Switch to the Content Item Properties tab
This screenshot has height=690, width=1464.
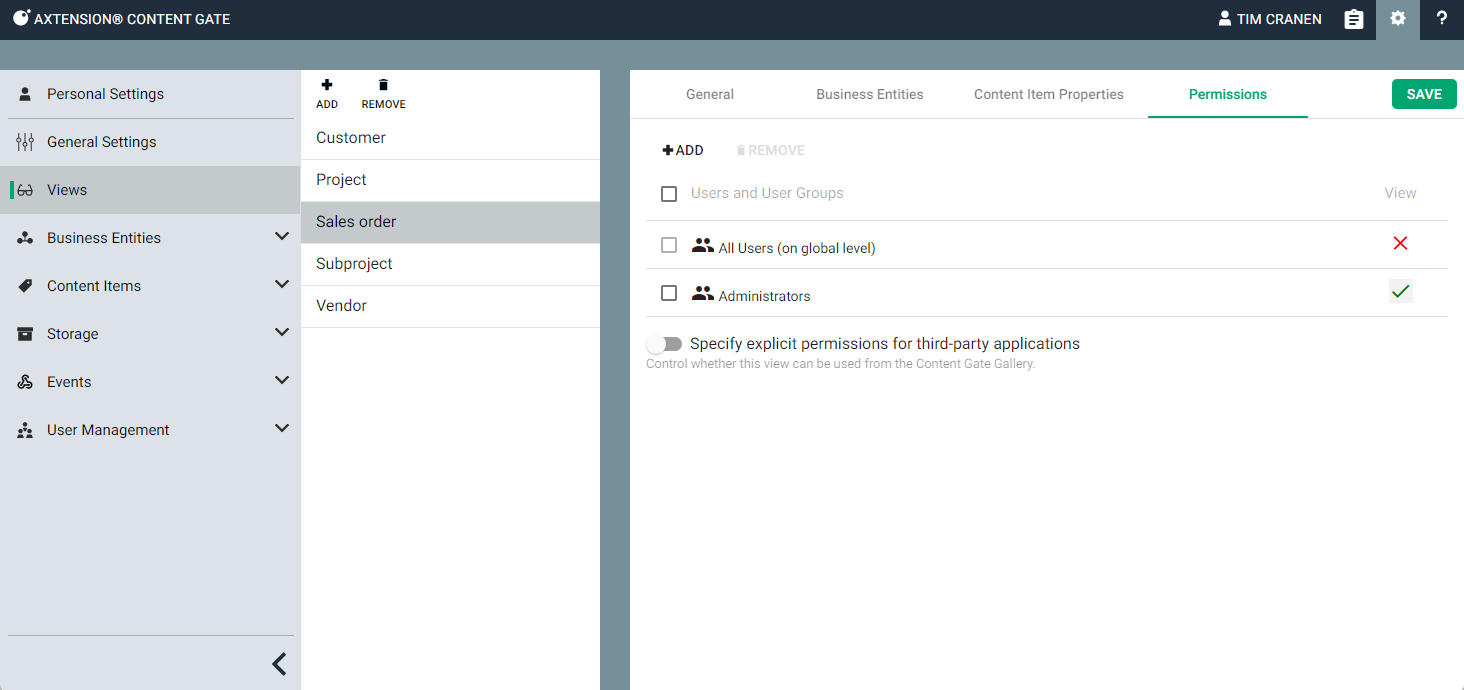(x=1048, y=94)
